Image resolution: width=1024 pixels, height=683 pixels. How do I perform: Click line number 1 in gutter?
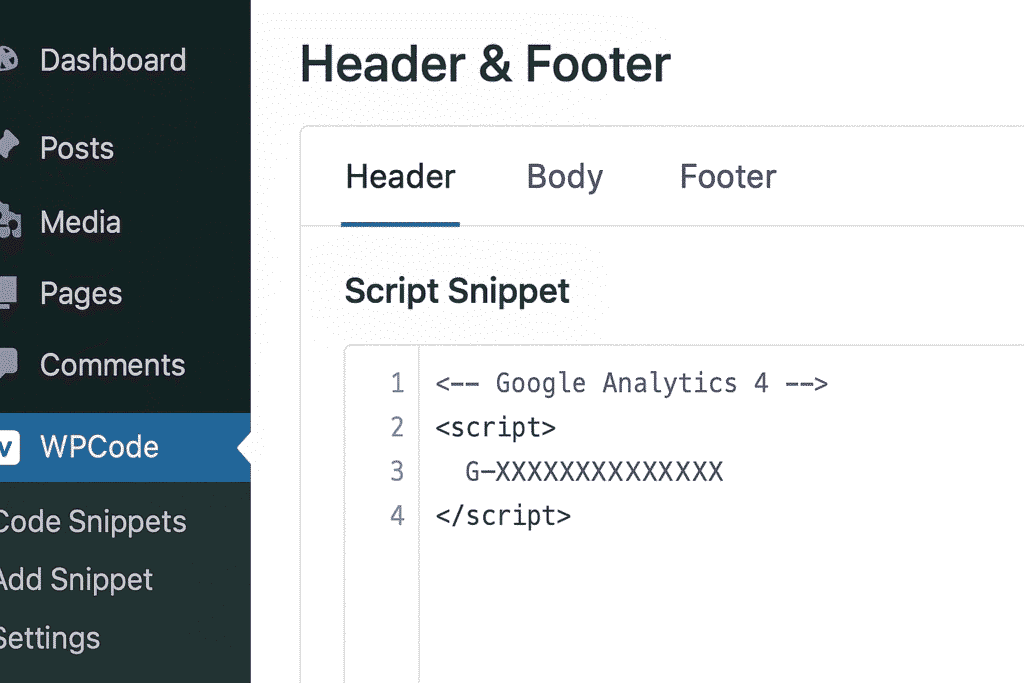(397, 383)
